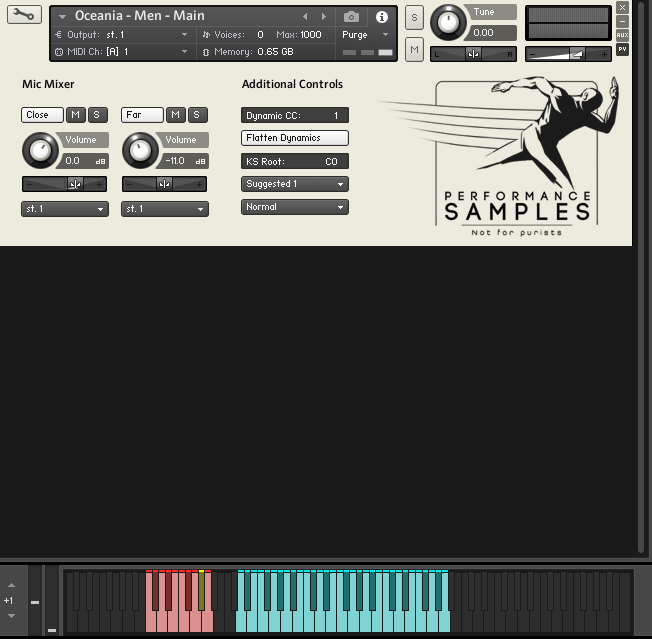Go to the previous instrument arrow
652x639 pixels.
(x=305, y=17)
